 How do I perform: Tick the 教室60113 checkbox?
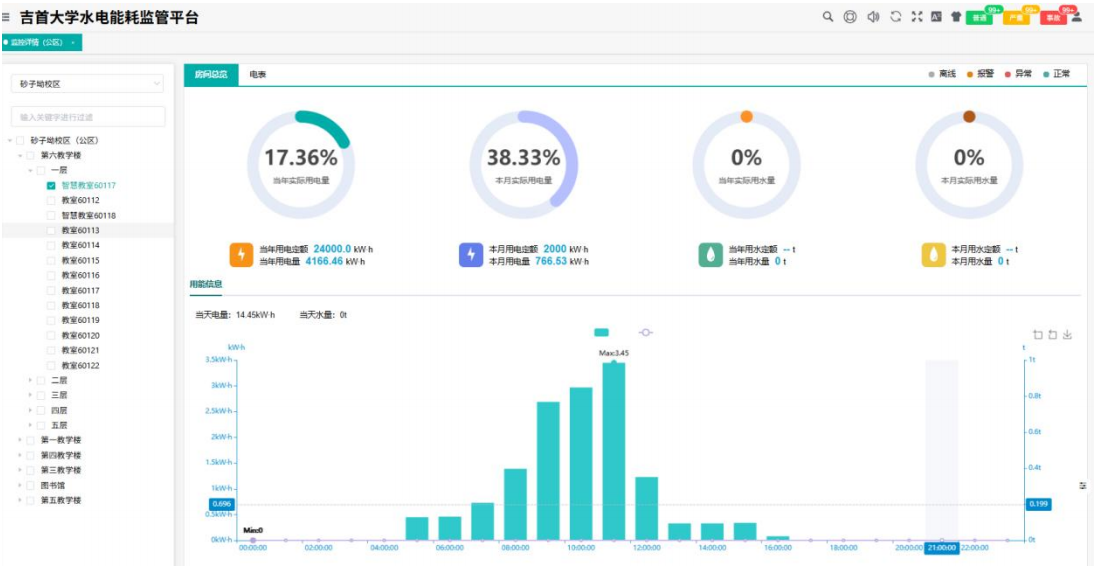51,230
